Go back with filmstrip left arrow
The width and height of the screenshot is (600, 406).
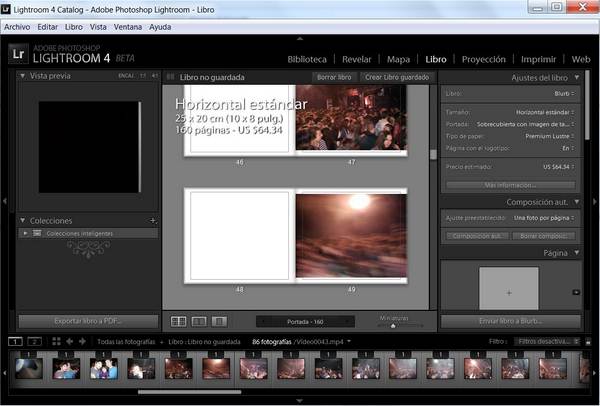click(70, 341)
